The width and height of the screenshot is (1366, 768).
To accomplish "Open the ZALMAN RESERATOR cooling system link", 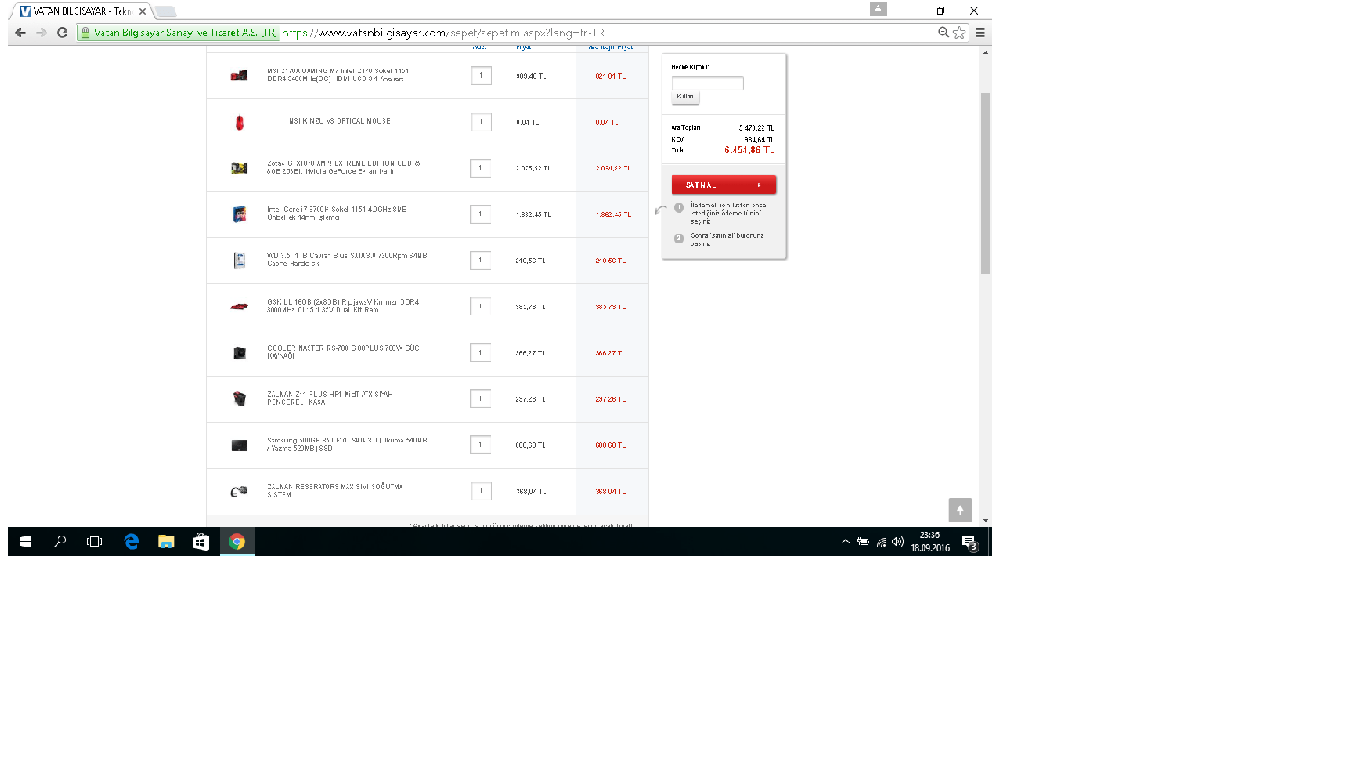I will (x=334, y=491).
